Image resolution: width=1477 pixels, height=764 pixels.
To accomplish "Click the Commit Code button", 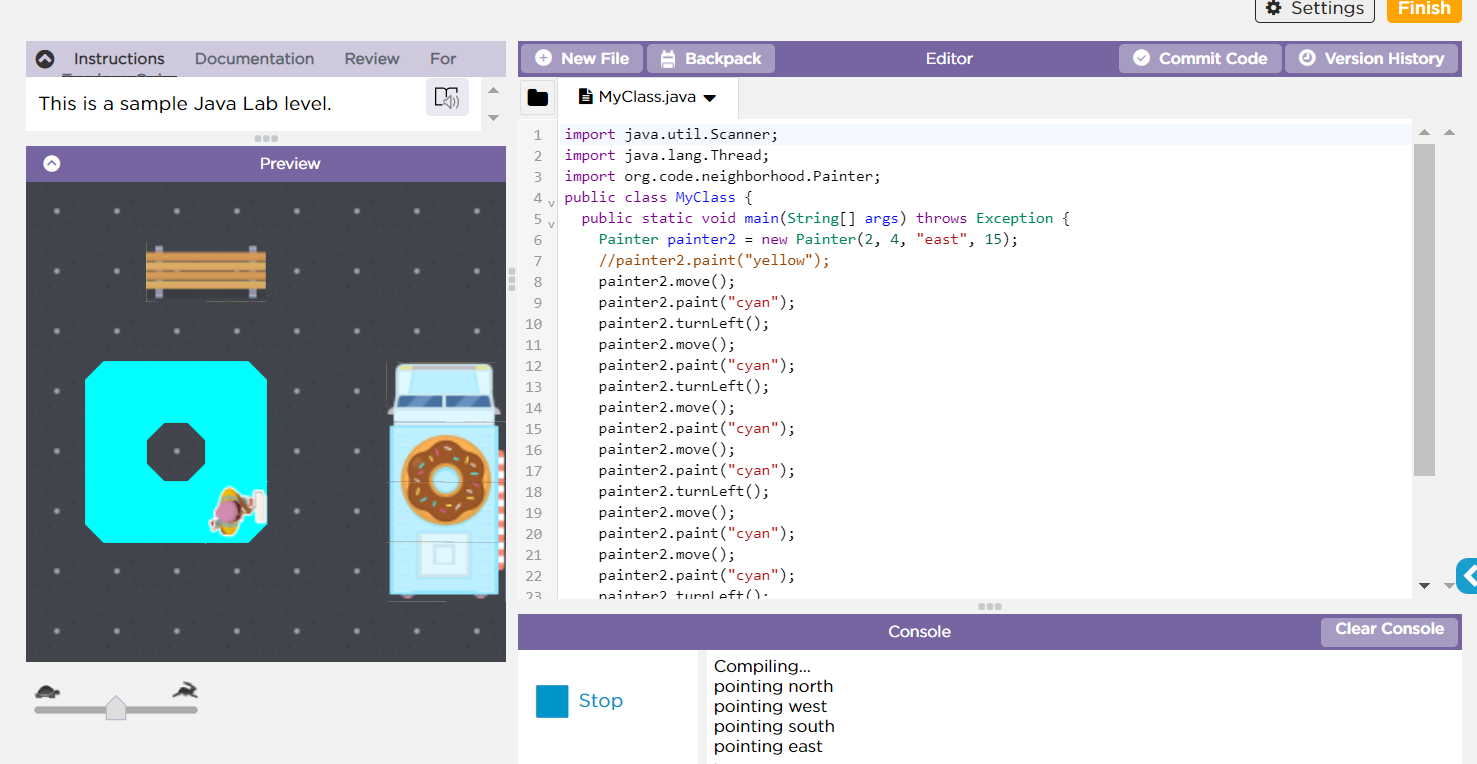I will [1200, 59].
